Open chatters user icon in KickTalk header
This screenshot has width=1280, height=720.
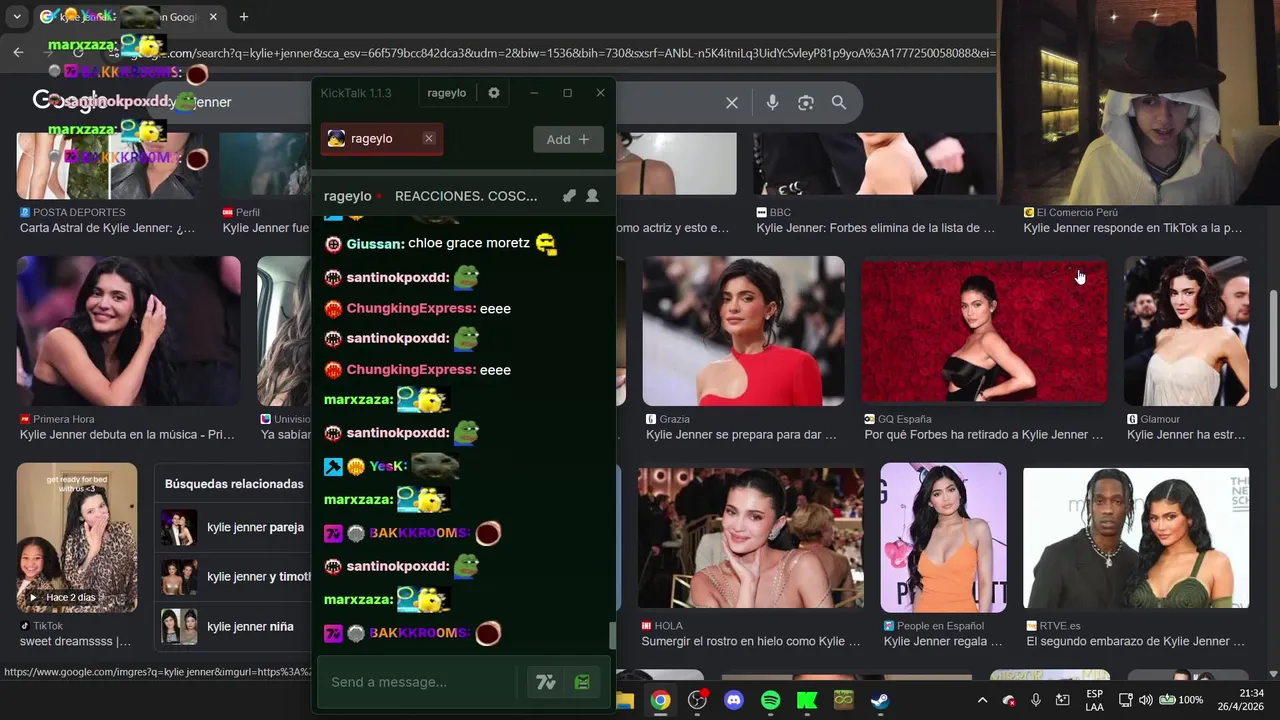pos(592,196)
